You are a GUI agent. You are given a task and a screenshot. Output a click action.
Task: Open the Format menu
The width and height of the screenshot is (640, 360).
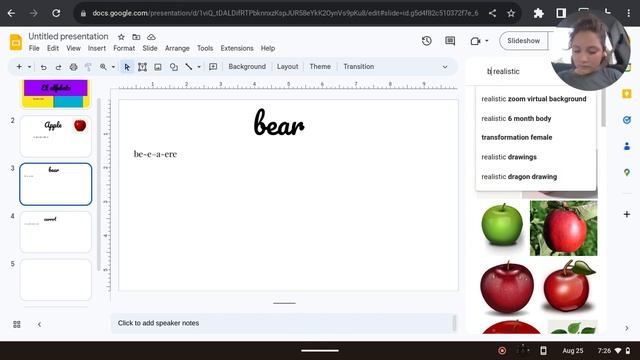coord(124,48)
